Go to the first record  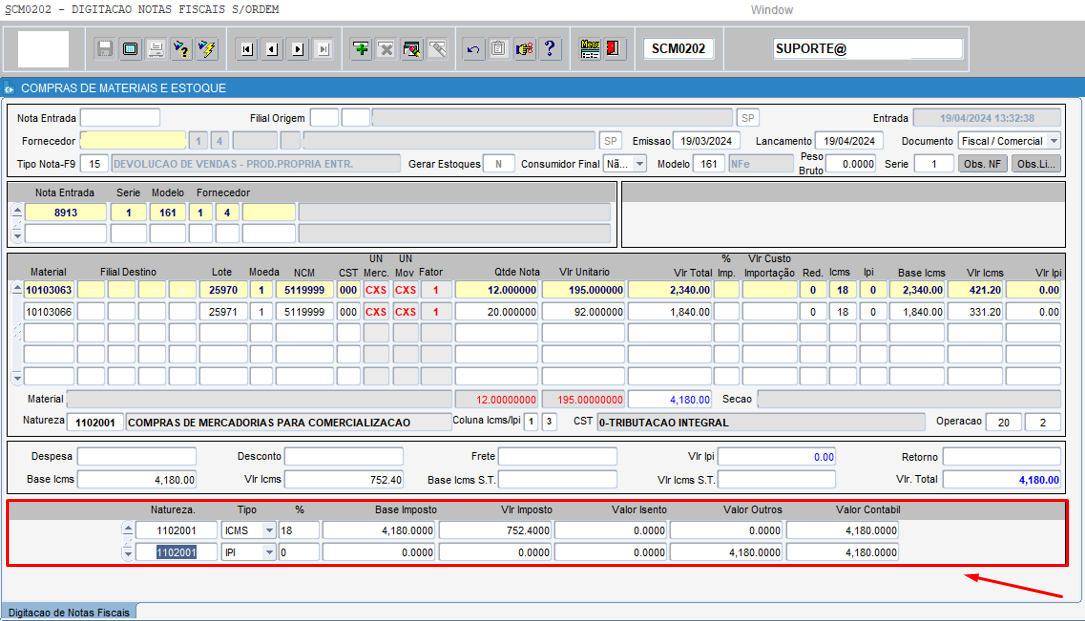click(246, 48)
